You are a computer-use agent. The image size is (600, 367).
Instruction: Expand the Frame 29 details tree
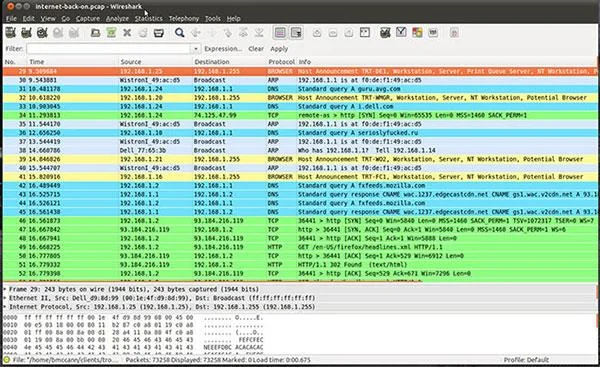[5, 289]
